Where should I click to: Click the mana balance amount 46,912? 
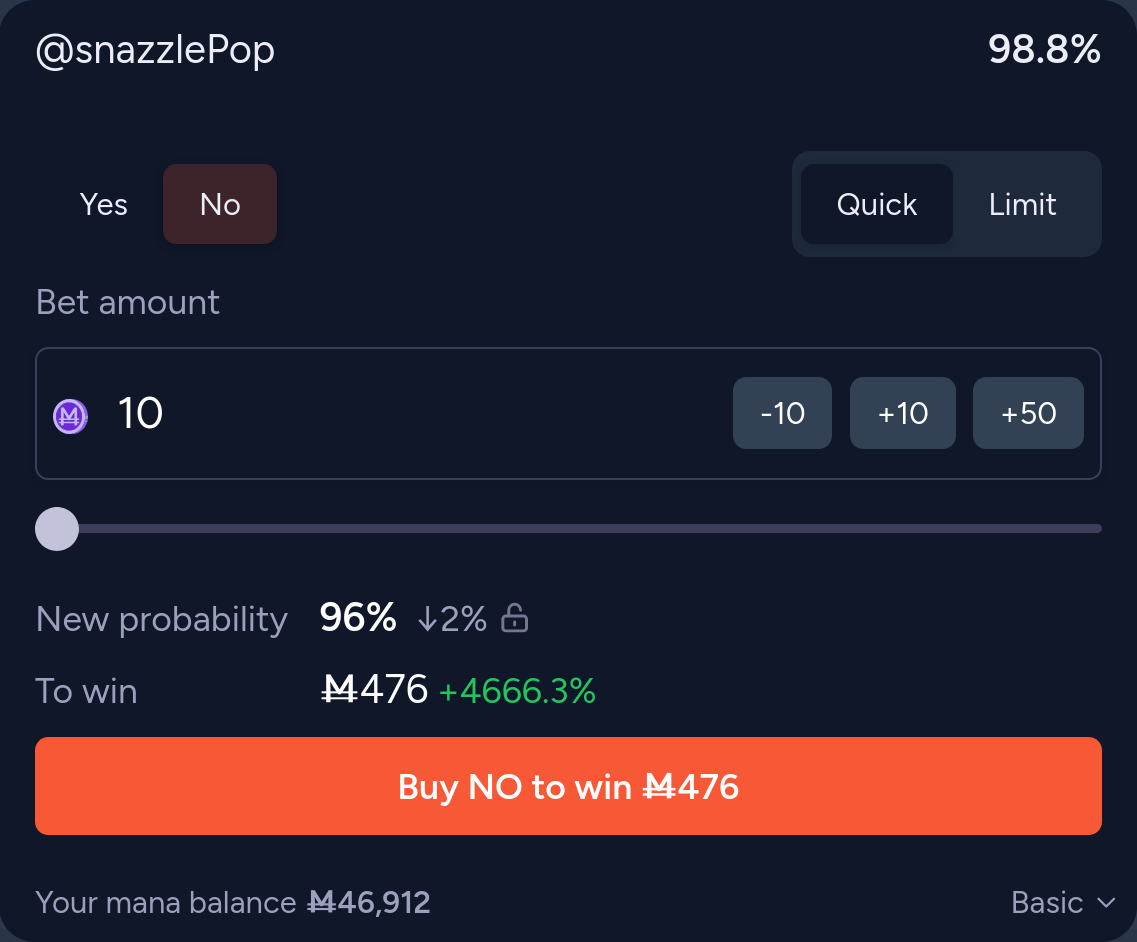point(369,903)
